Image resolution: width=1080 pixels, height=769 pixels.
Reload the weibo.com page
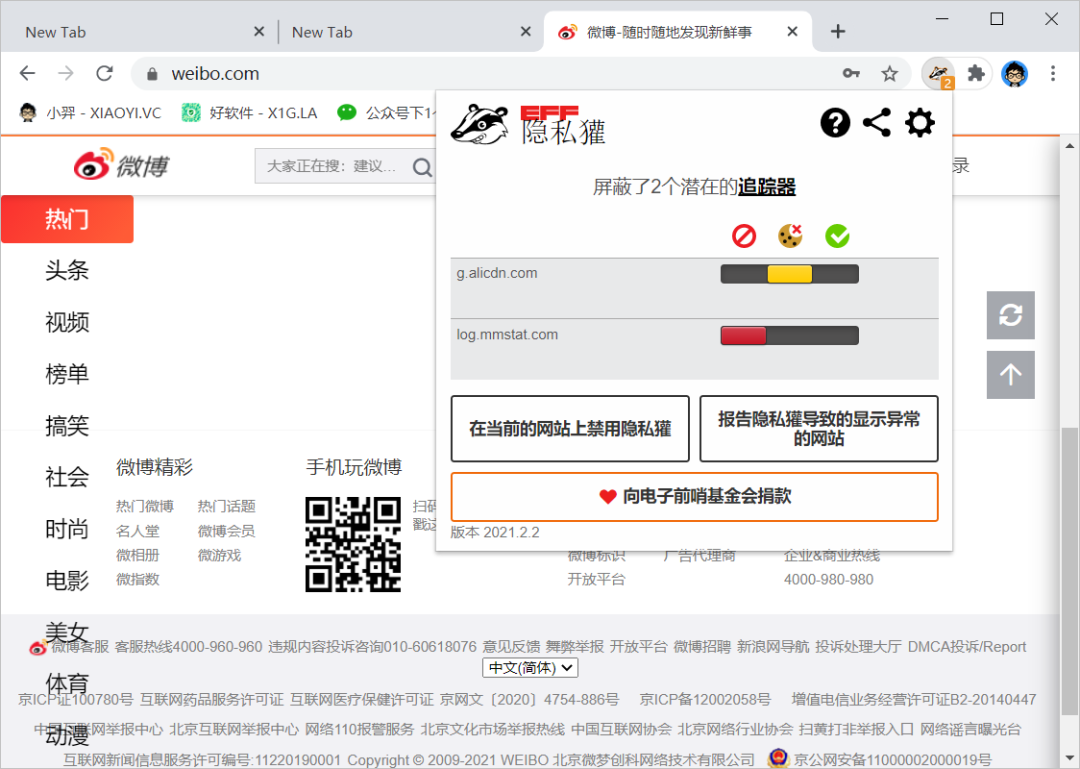click(105, 73)
